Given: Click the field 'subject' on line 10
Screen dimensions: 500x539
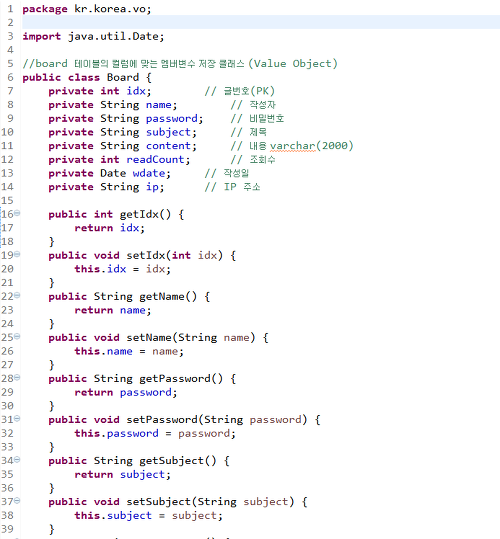Looking at the screenshot, I should click(168, 132).
